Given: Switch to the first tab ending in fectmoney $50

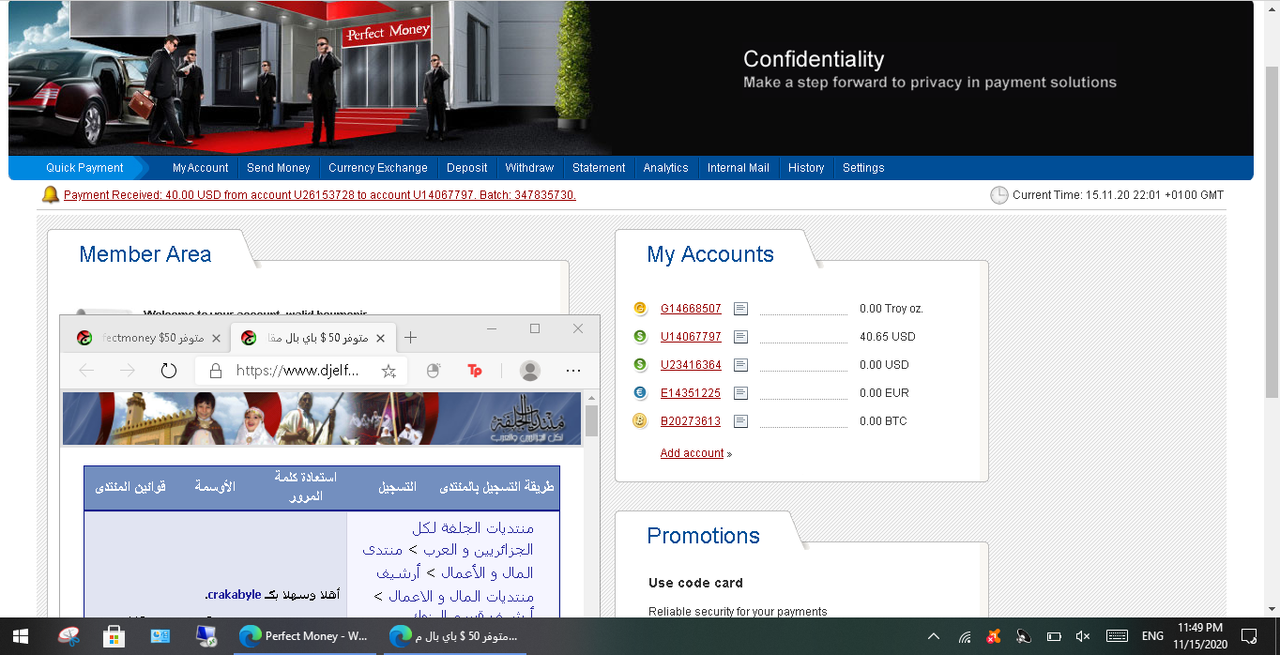Looking at the screenshot, I should [x=148, y=338].
